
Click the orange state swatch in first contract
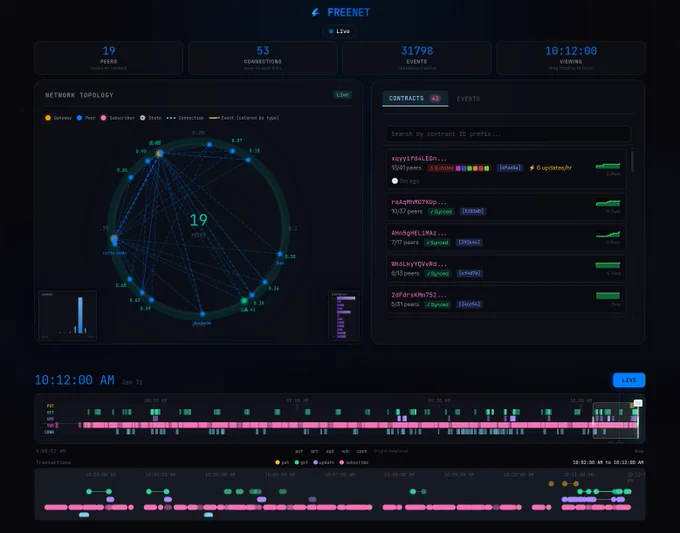click(475, 168)
